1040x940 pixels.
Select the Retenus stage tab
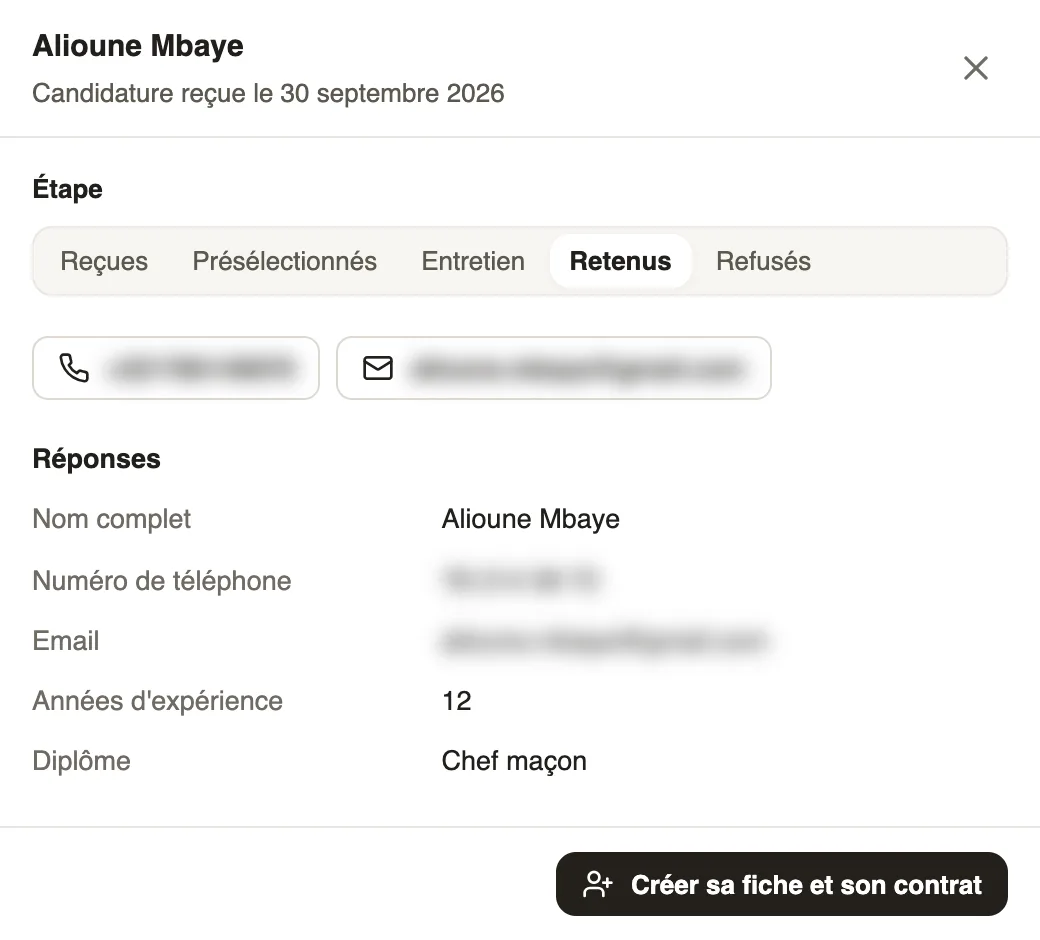click(620, 261)
